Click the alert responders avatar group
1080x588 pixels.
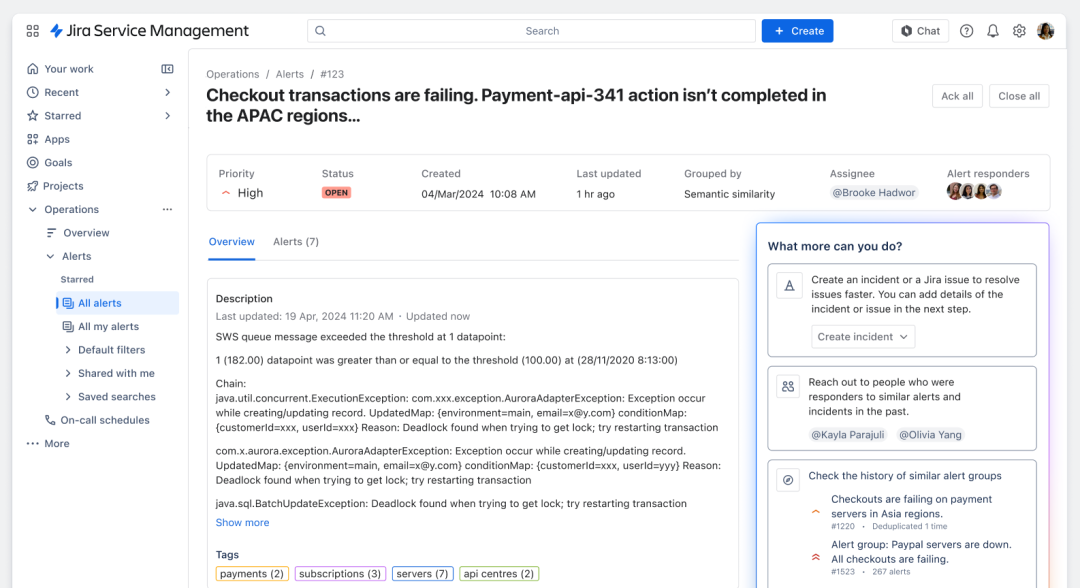coord(974,191)
